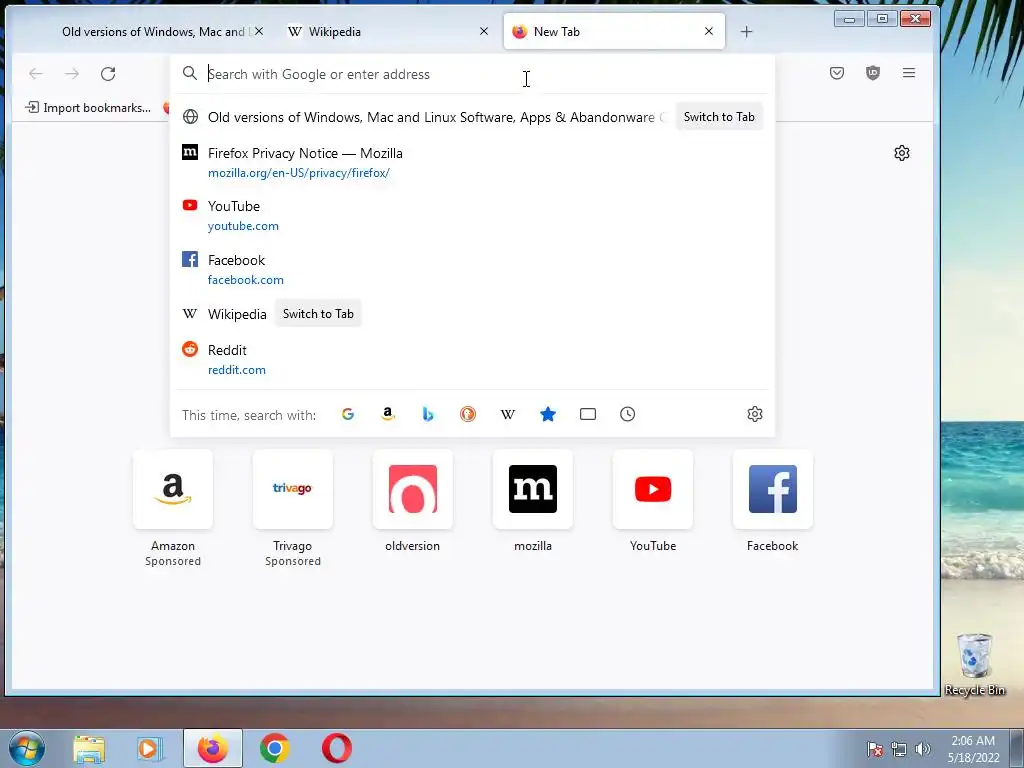Click the Forward navigation arrow

coord(72,74)
